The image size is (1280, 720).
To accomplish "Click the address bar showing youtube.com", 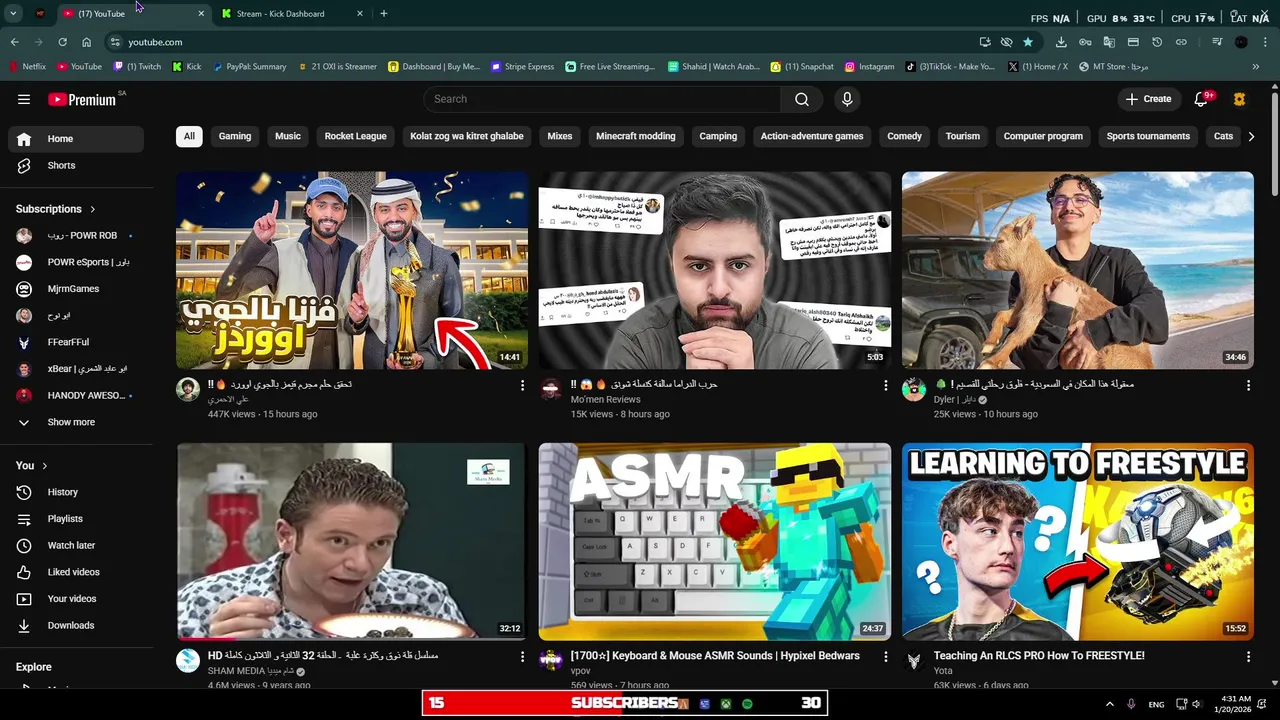I will (x=540, y=42).
